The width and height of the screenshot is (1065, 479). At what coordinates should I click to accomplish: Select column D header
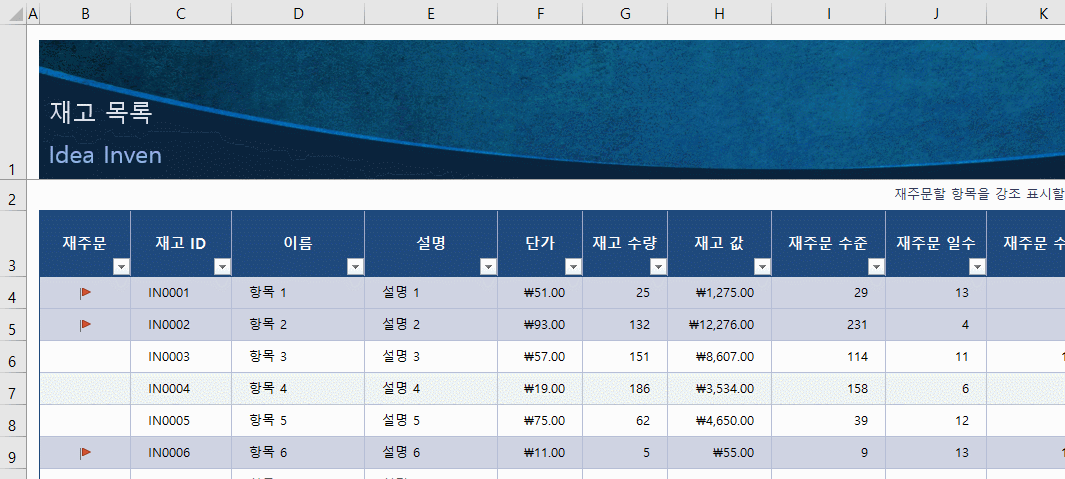(x=297, y=13)
